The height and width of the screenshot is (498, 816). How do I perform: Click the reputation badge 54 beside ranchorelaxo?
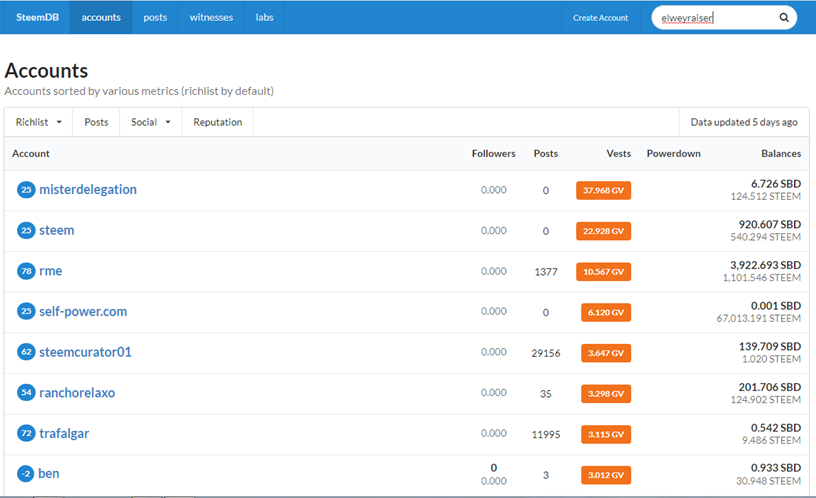pyautogui.click(x=26, y=392)
